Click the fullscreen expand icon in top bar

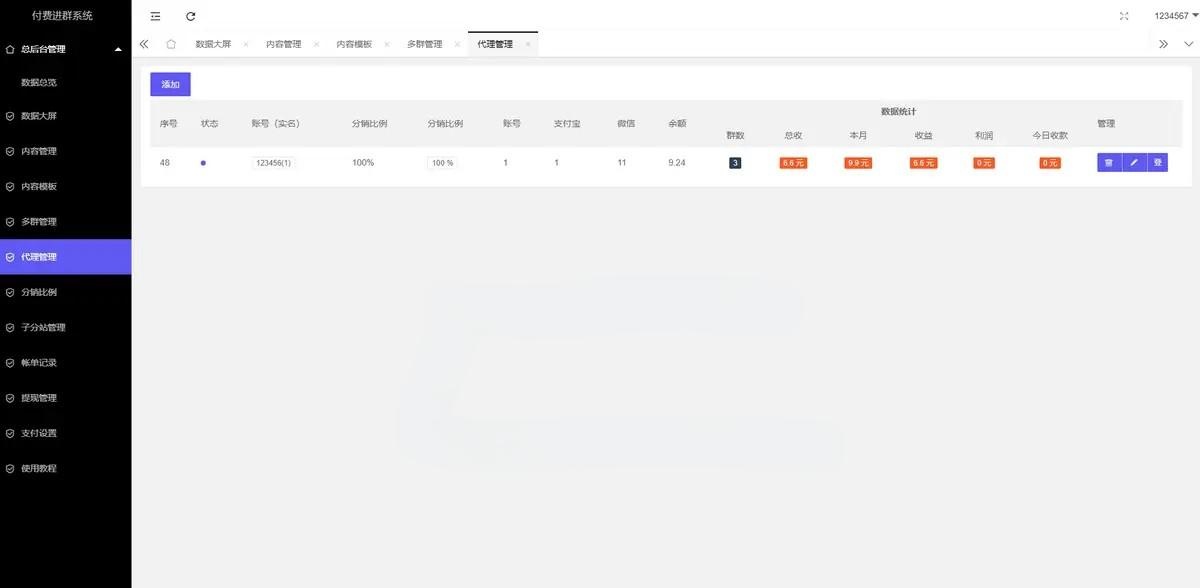tap(1124, 15)
